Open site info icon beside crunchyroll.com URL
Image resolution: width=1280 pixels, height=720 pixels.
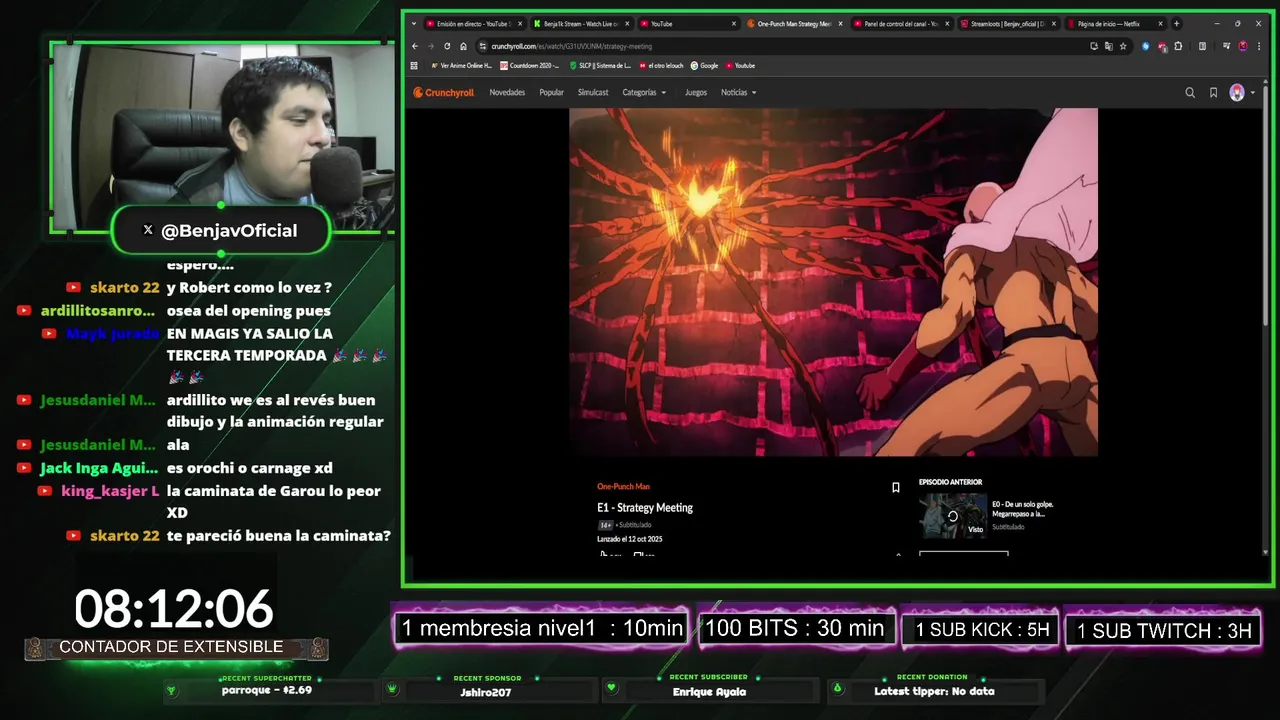click(482, 46)
